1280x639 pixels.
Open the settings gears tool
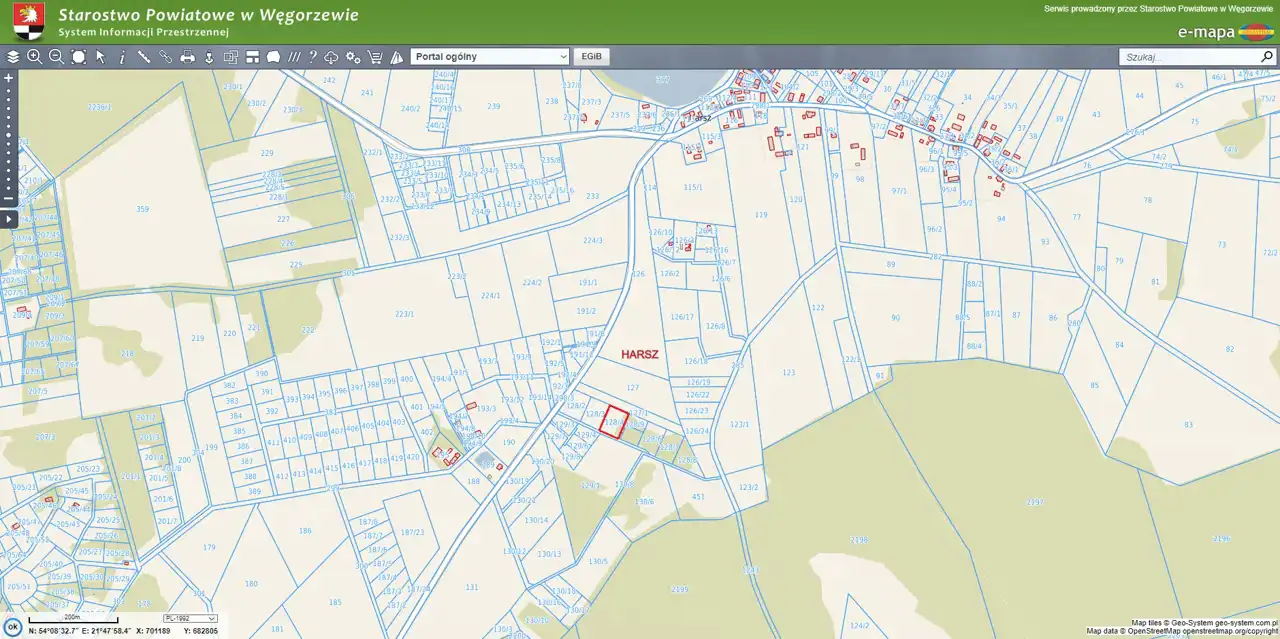pos(353,57)
